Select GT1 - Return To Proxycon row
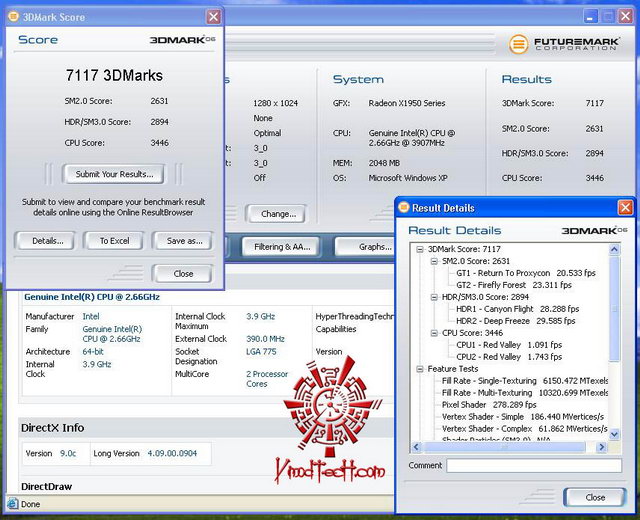This screenshot has height=520, width=640. click(526, 273)
